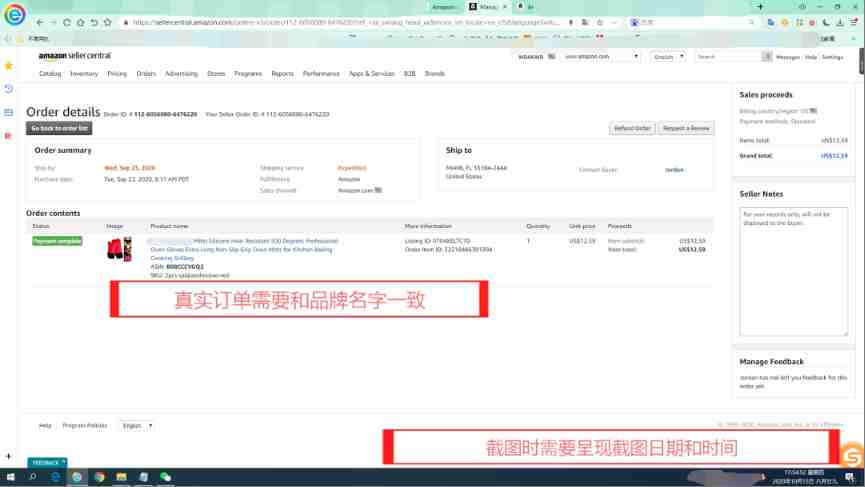Open the Brands menu
Image resolution: width=865 pixels, height=487 pixels.
pyautogui.click(x=435, y=73)
